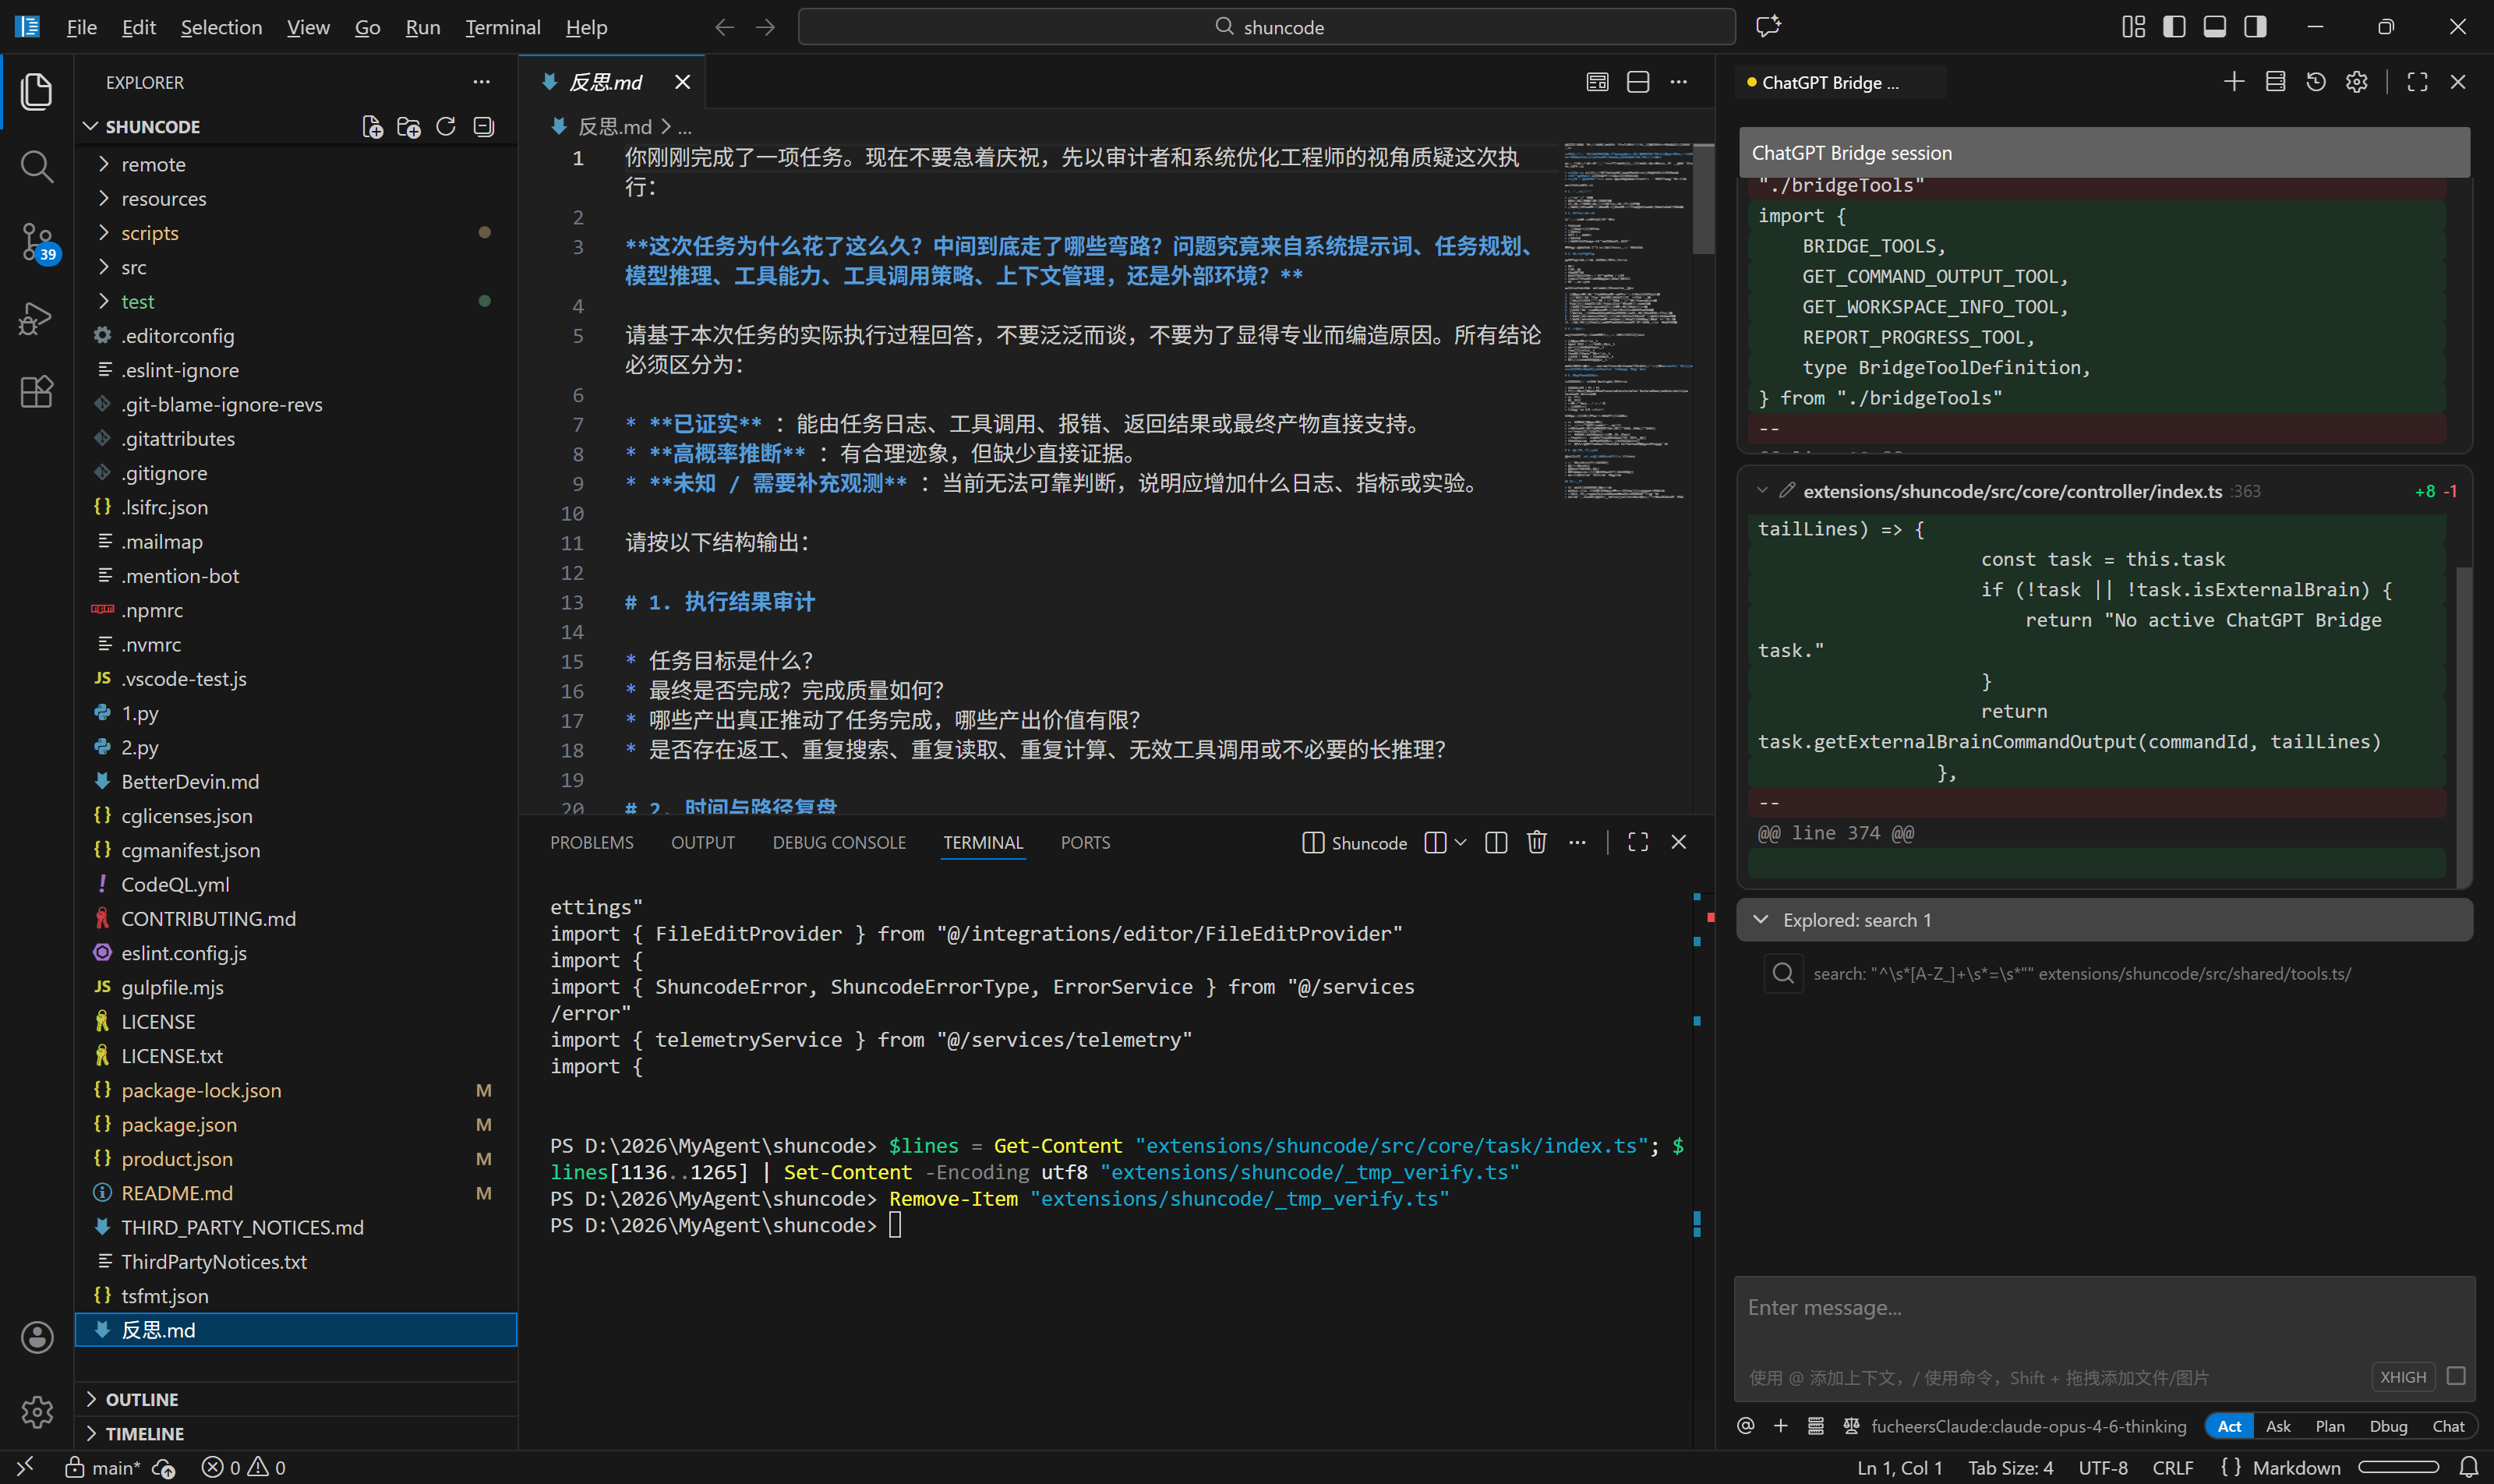This screenshot has height=1484, width=2494.
Task: Open the Extensions view
Action: (x=37, y=391)
